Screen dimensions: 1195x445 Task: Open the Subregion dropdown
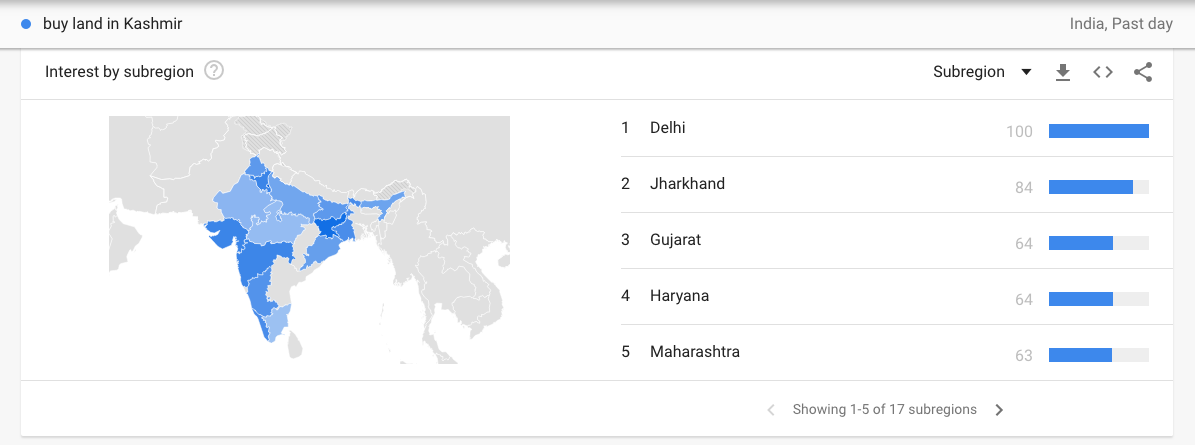coord(982,72)
